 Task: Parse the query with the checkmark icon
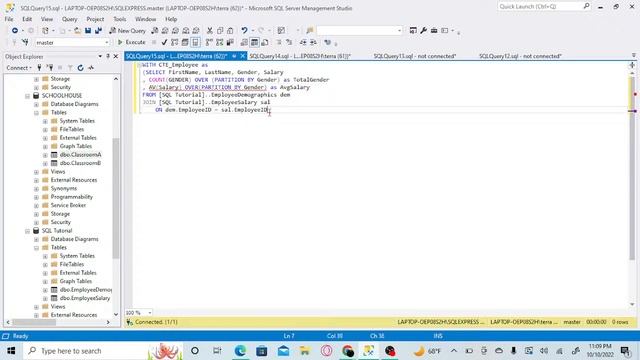tap(164, 42)
